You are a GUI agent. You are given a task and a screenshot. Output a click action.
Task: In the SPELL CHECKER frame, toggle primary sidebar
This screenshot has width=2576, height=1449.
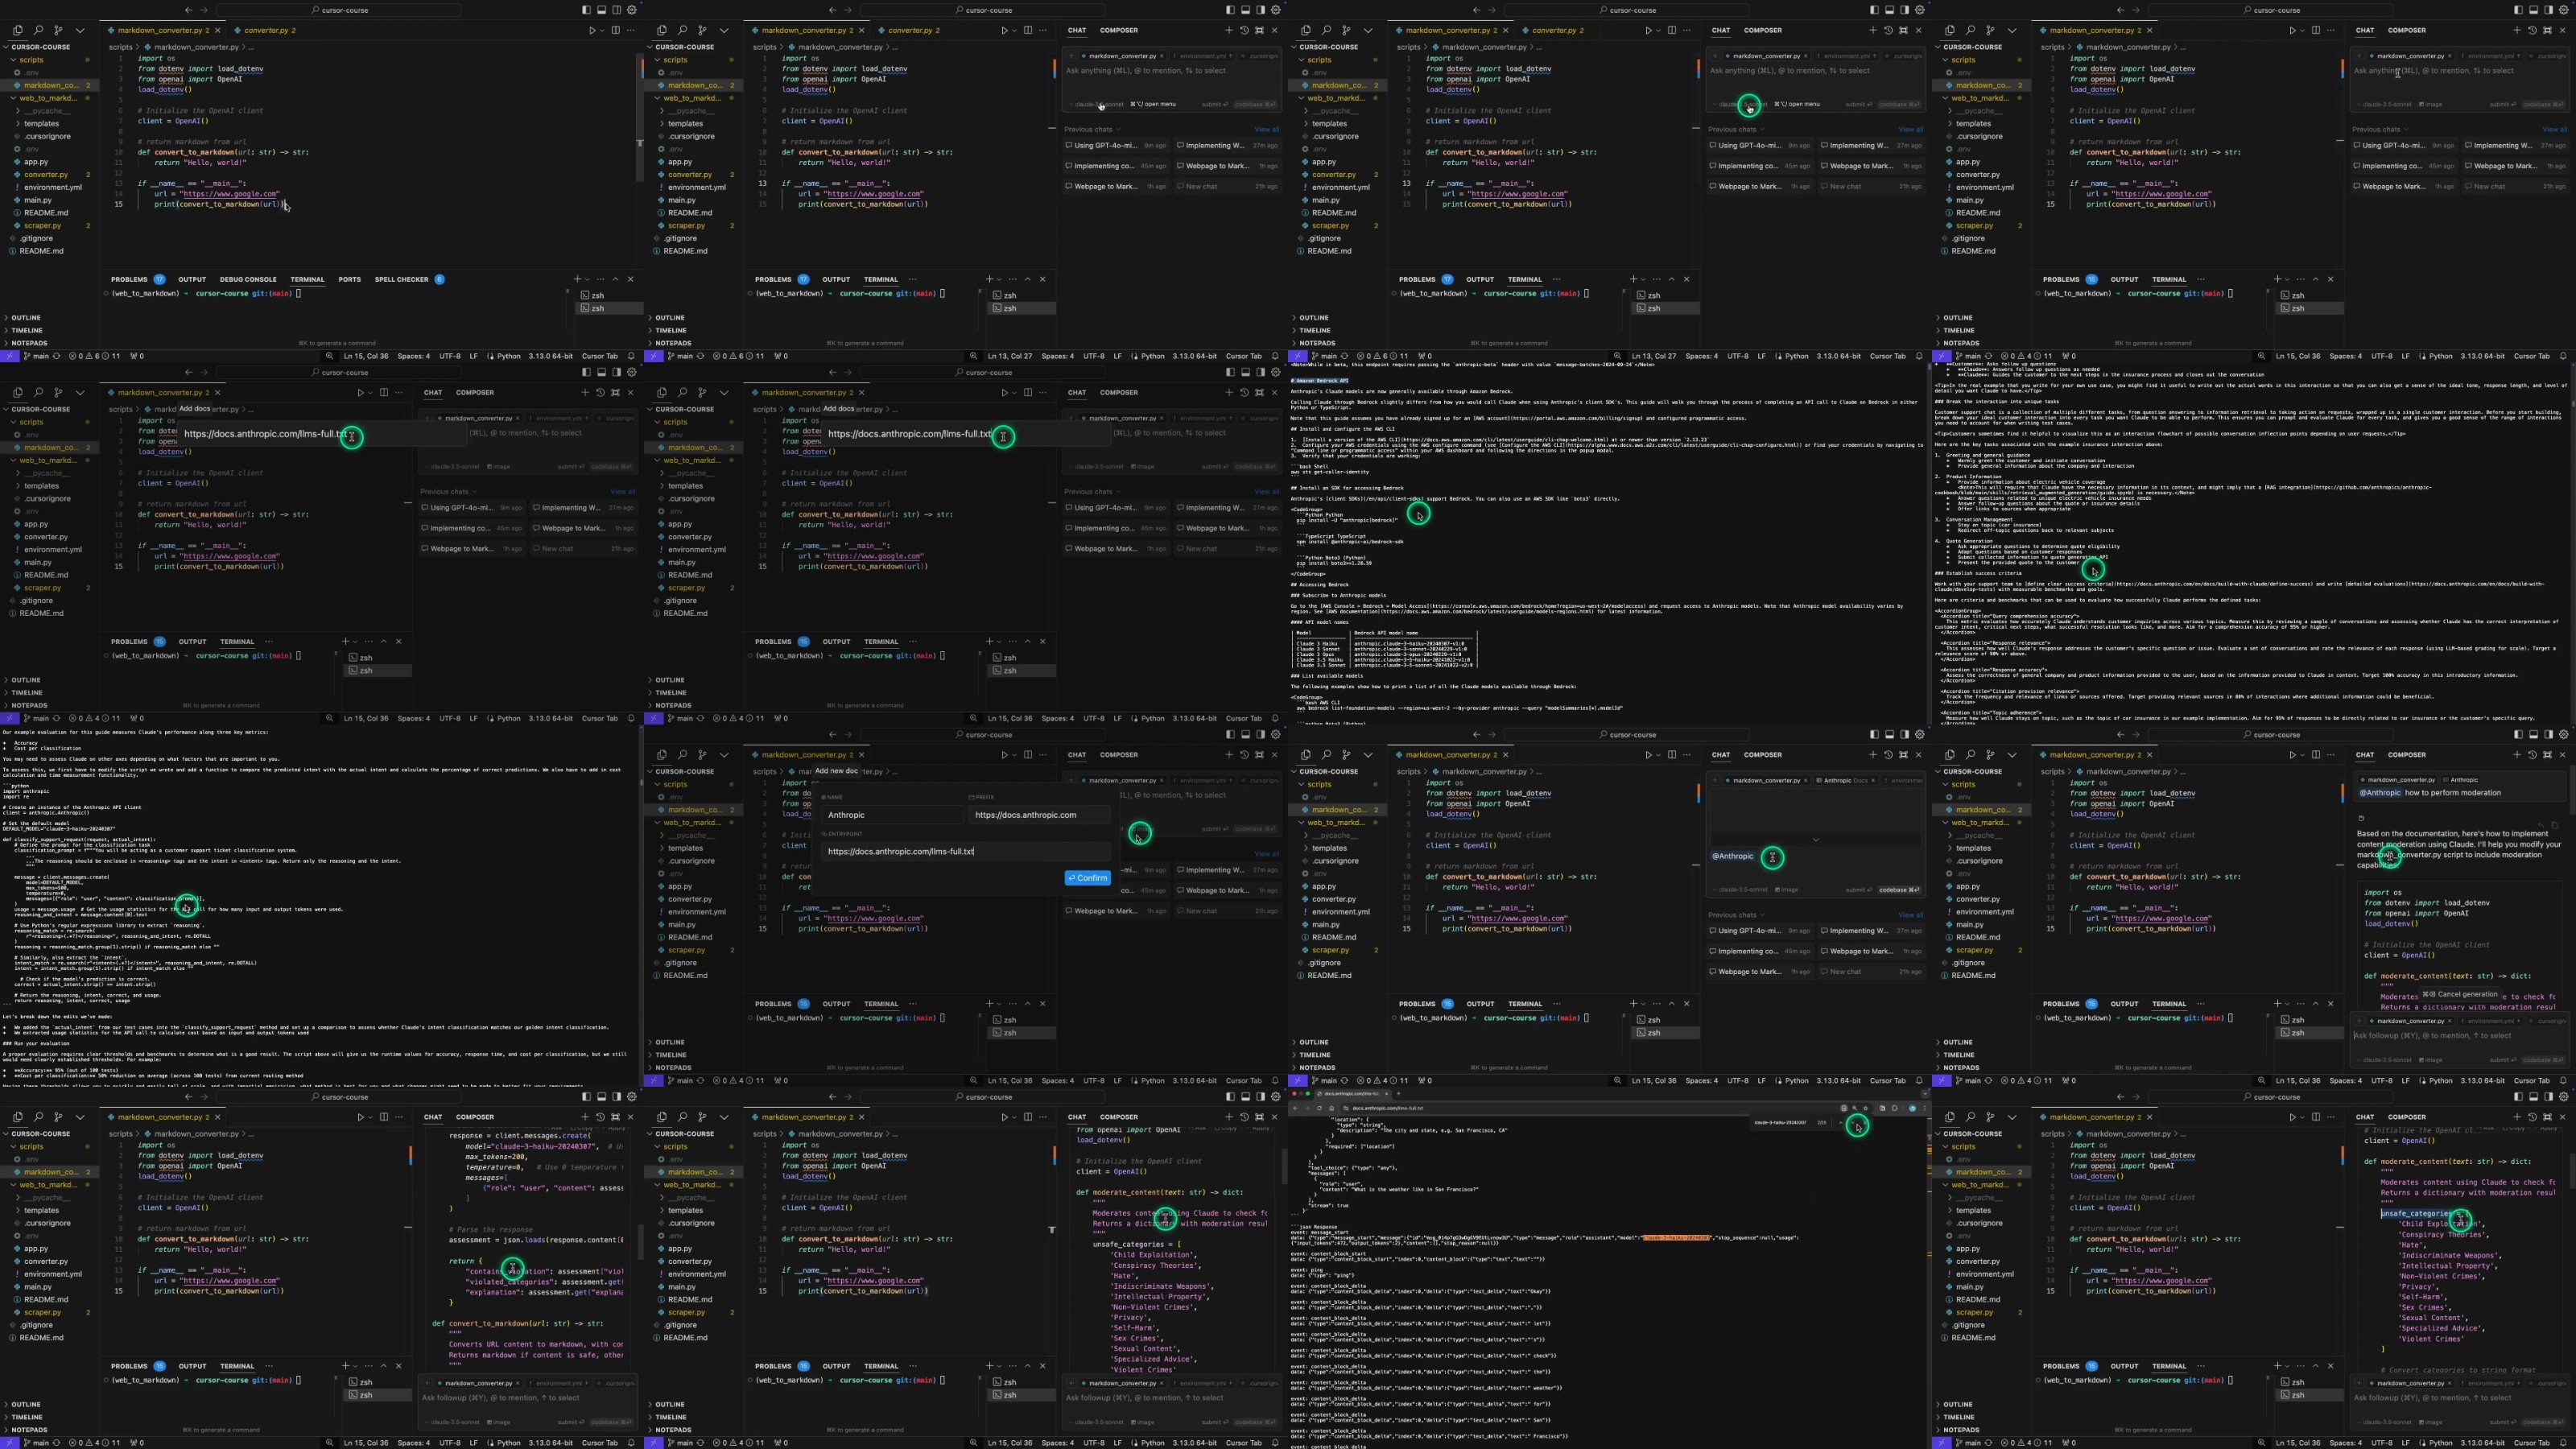coord(587,10)
